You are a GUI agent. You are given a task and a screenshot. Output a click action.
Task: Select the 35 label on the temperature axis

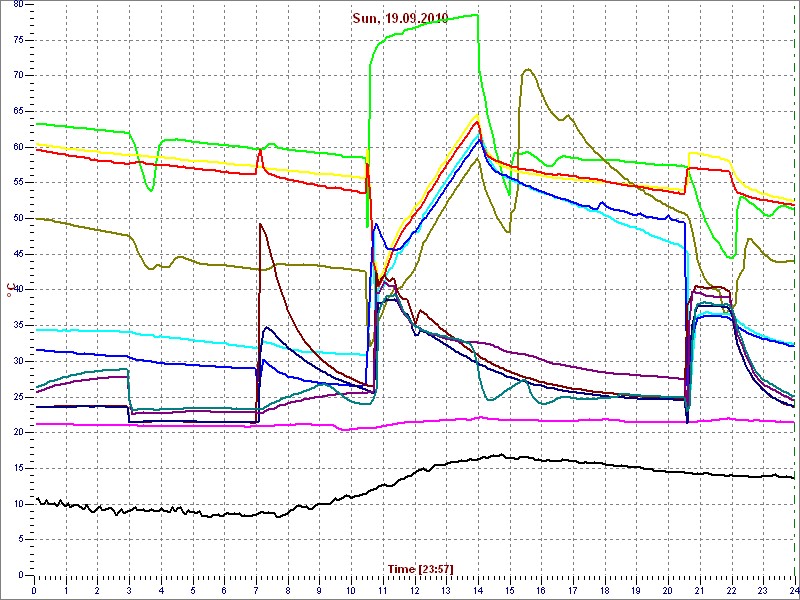coord(17,326)
